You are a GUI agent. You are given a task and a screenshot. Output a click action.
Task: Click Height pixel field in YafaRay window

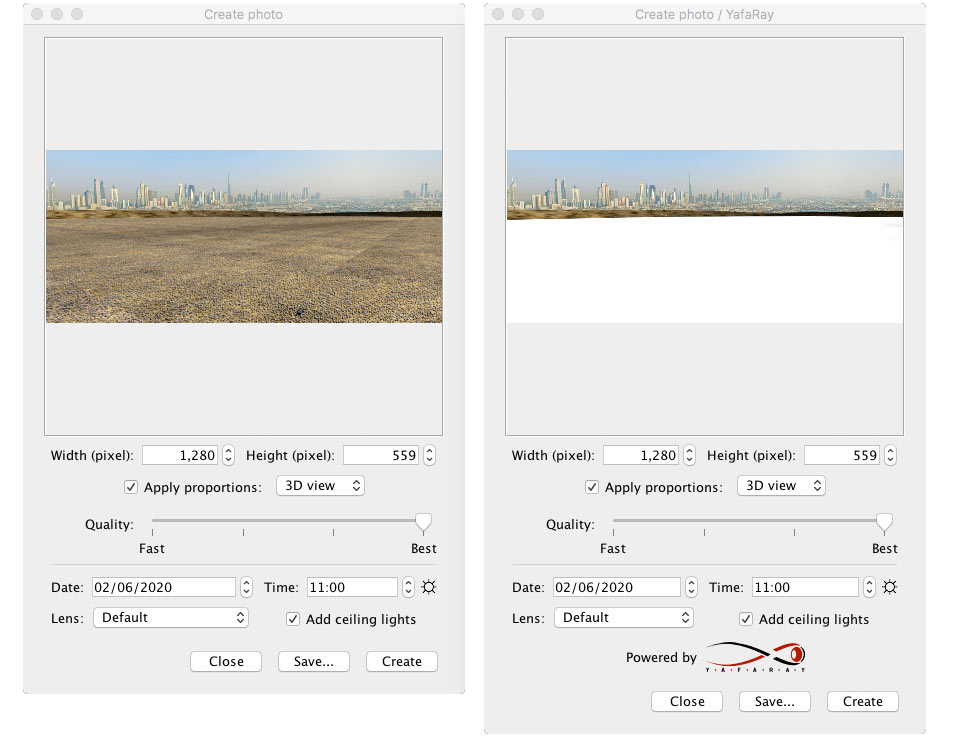click(x=842, y=455)
